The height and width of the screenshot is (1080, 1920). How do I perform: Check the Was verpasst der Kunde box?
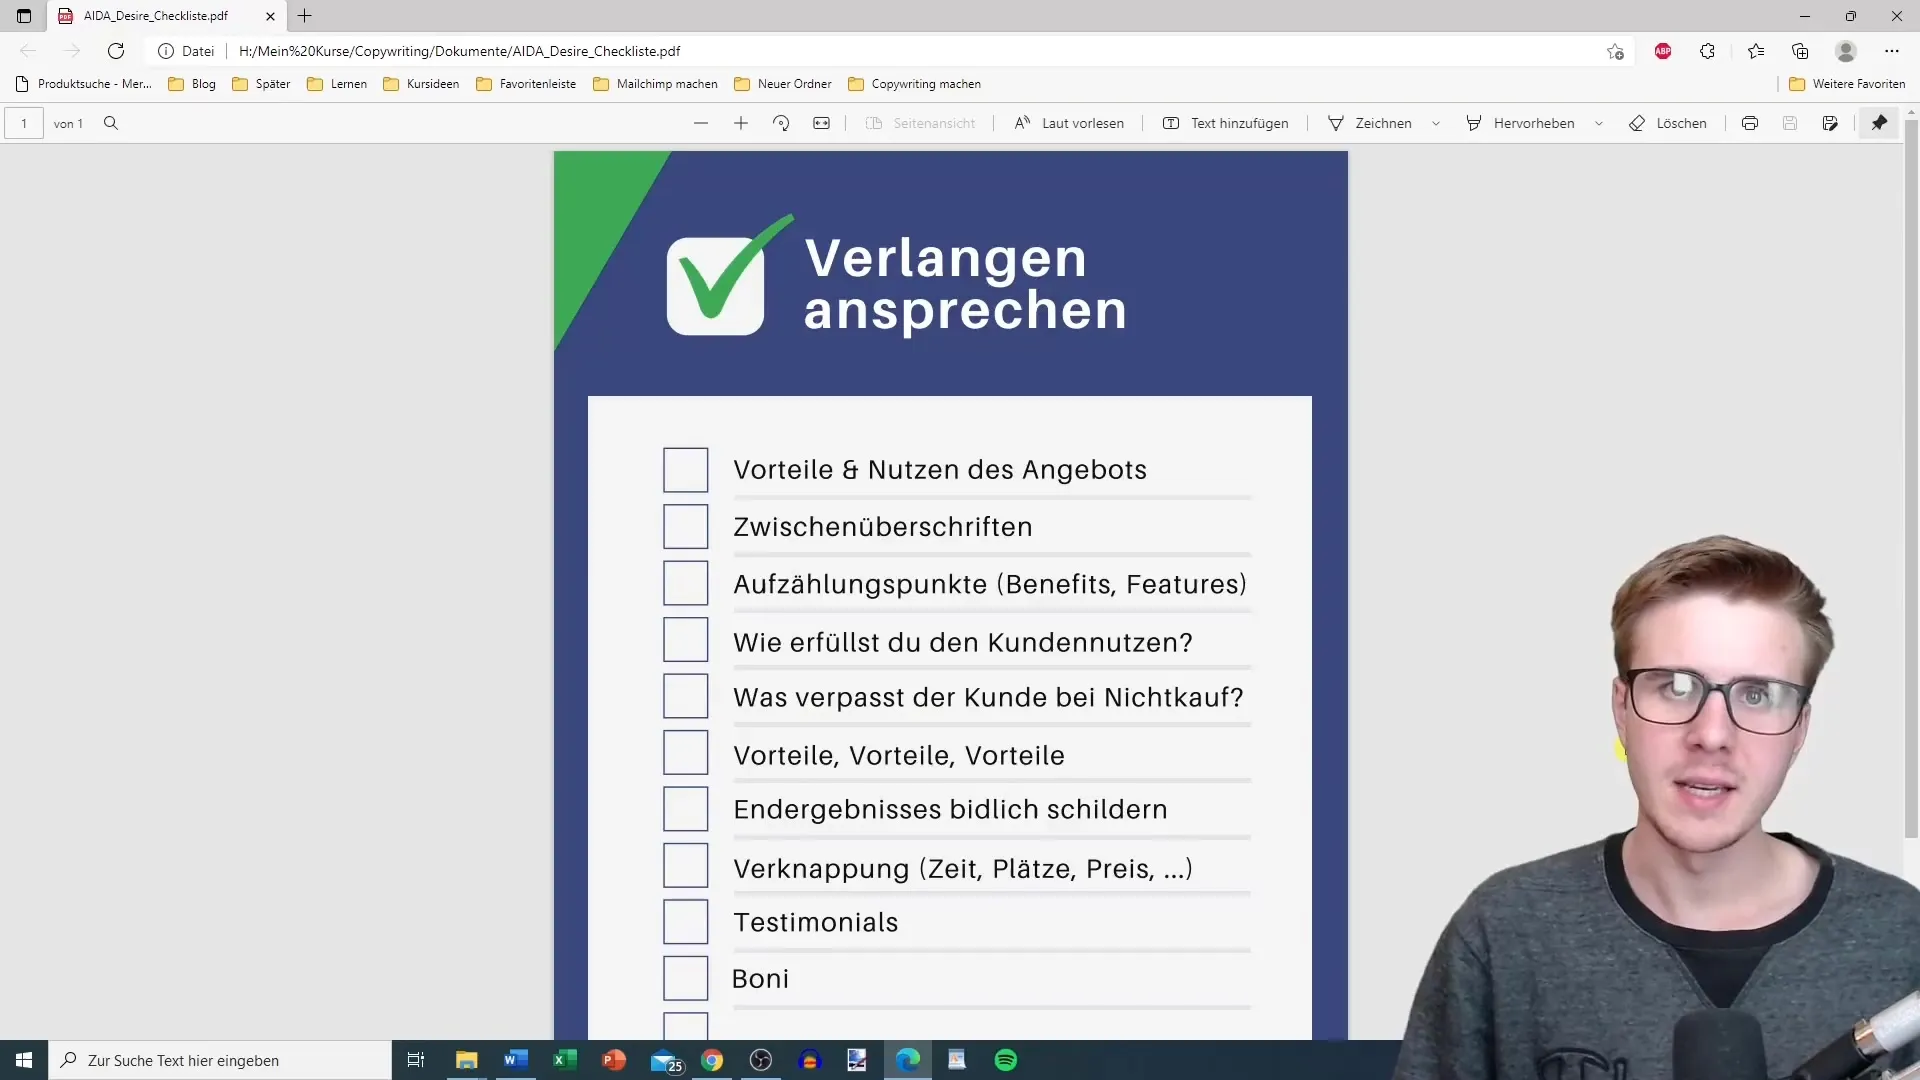click(x=686, y=696)
